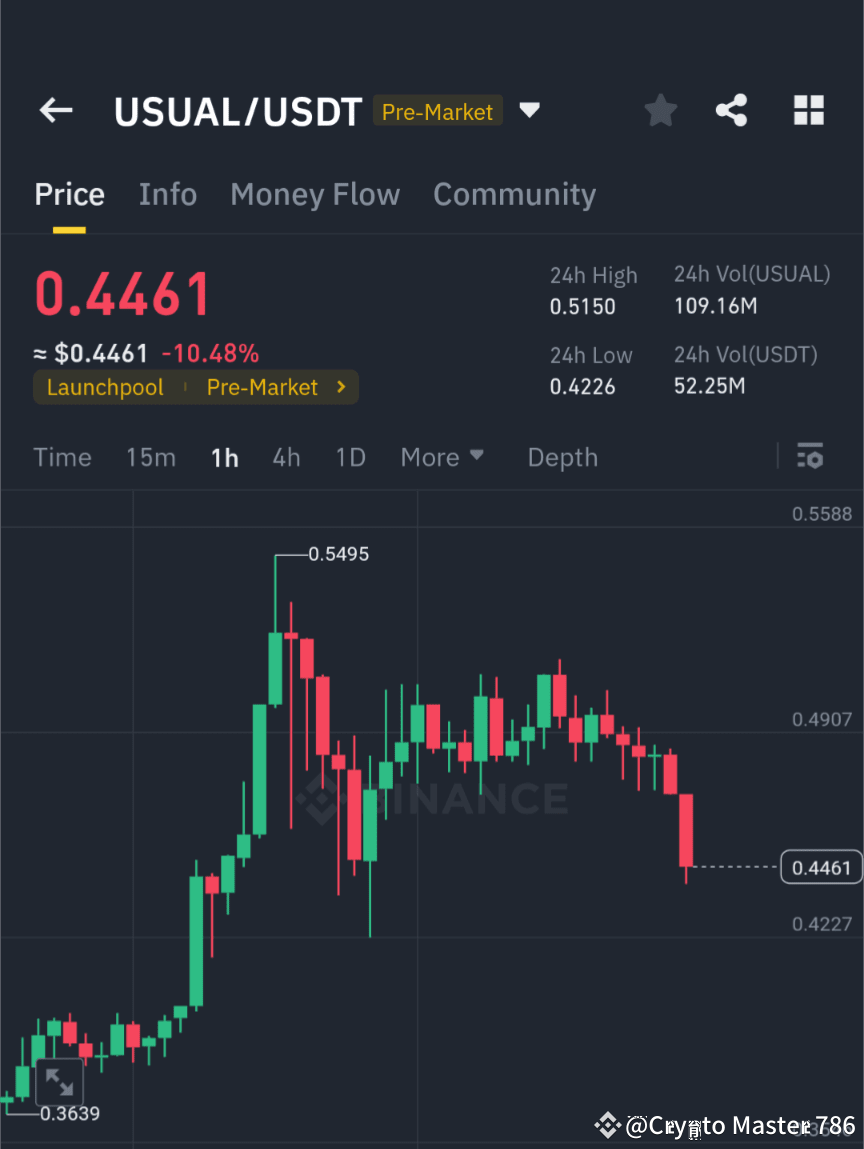
Task: Open chart indicator settings icon beside Depth
Action: point(810,456)
